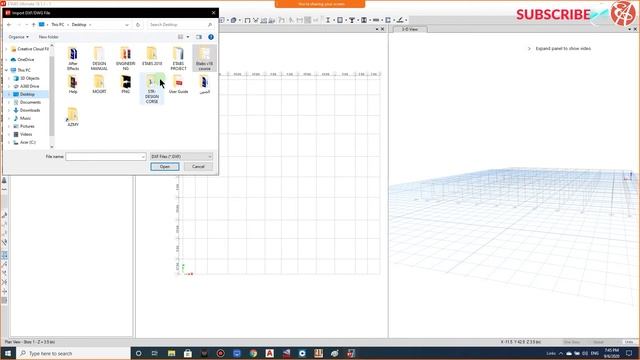Click the Open button
This screenshot has height=360, width=640.
point(164,167)
